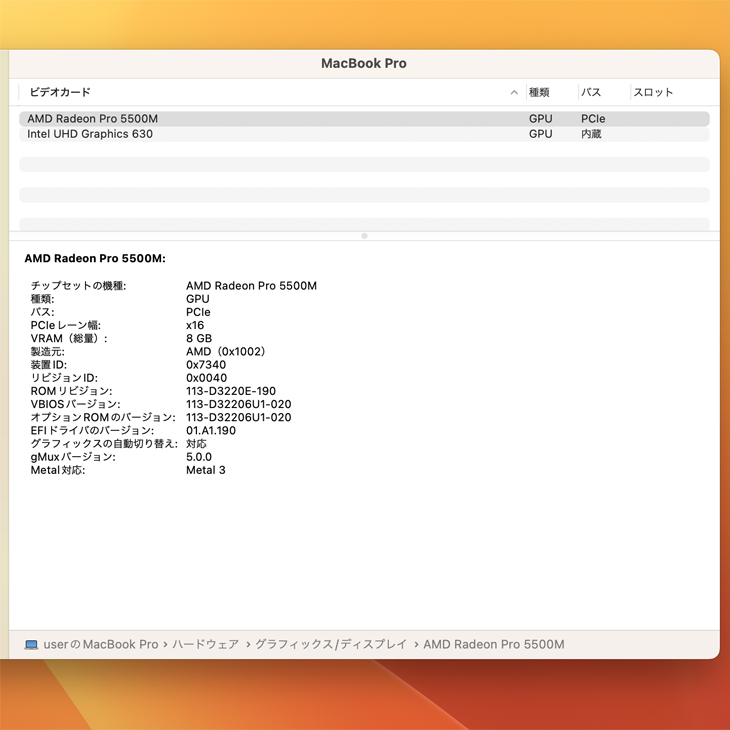Click the Metal 3 value text

point(206,470)
